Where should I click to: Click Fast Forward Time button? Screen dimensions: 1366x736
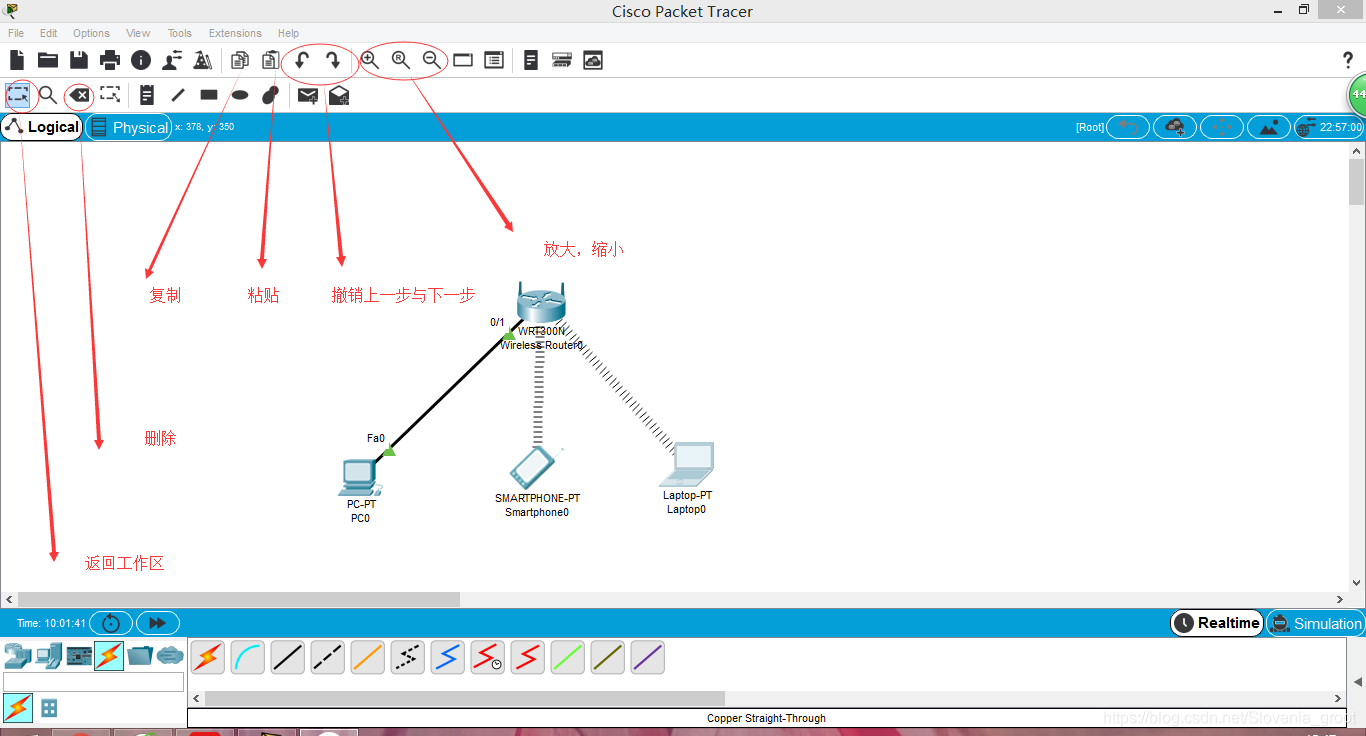point(157,623)
